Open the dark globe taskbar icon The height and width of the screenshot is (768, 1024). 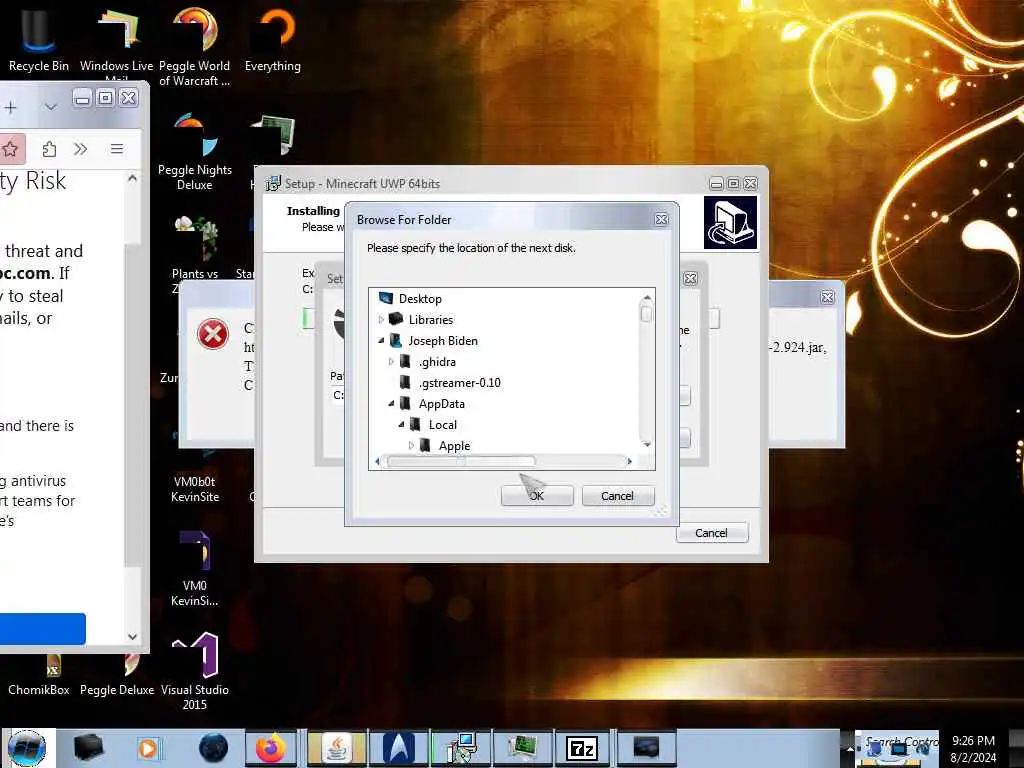point(213,748)
